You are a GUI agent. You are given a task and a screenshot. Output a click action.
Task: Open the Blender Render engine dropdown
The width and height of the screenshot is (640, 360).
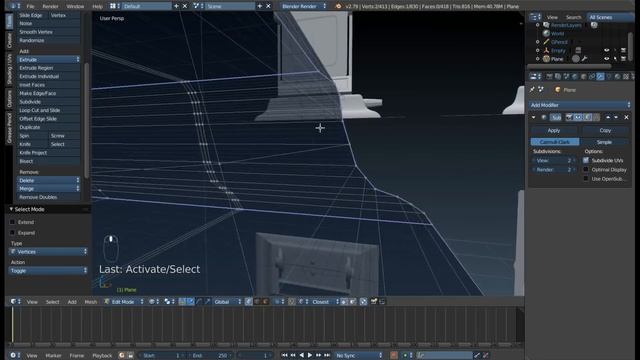304,6
